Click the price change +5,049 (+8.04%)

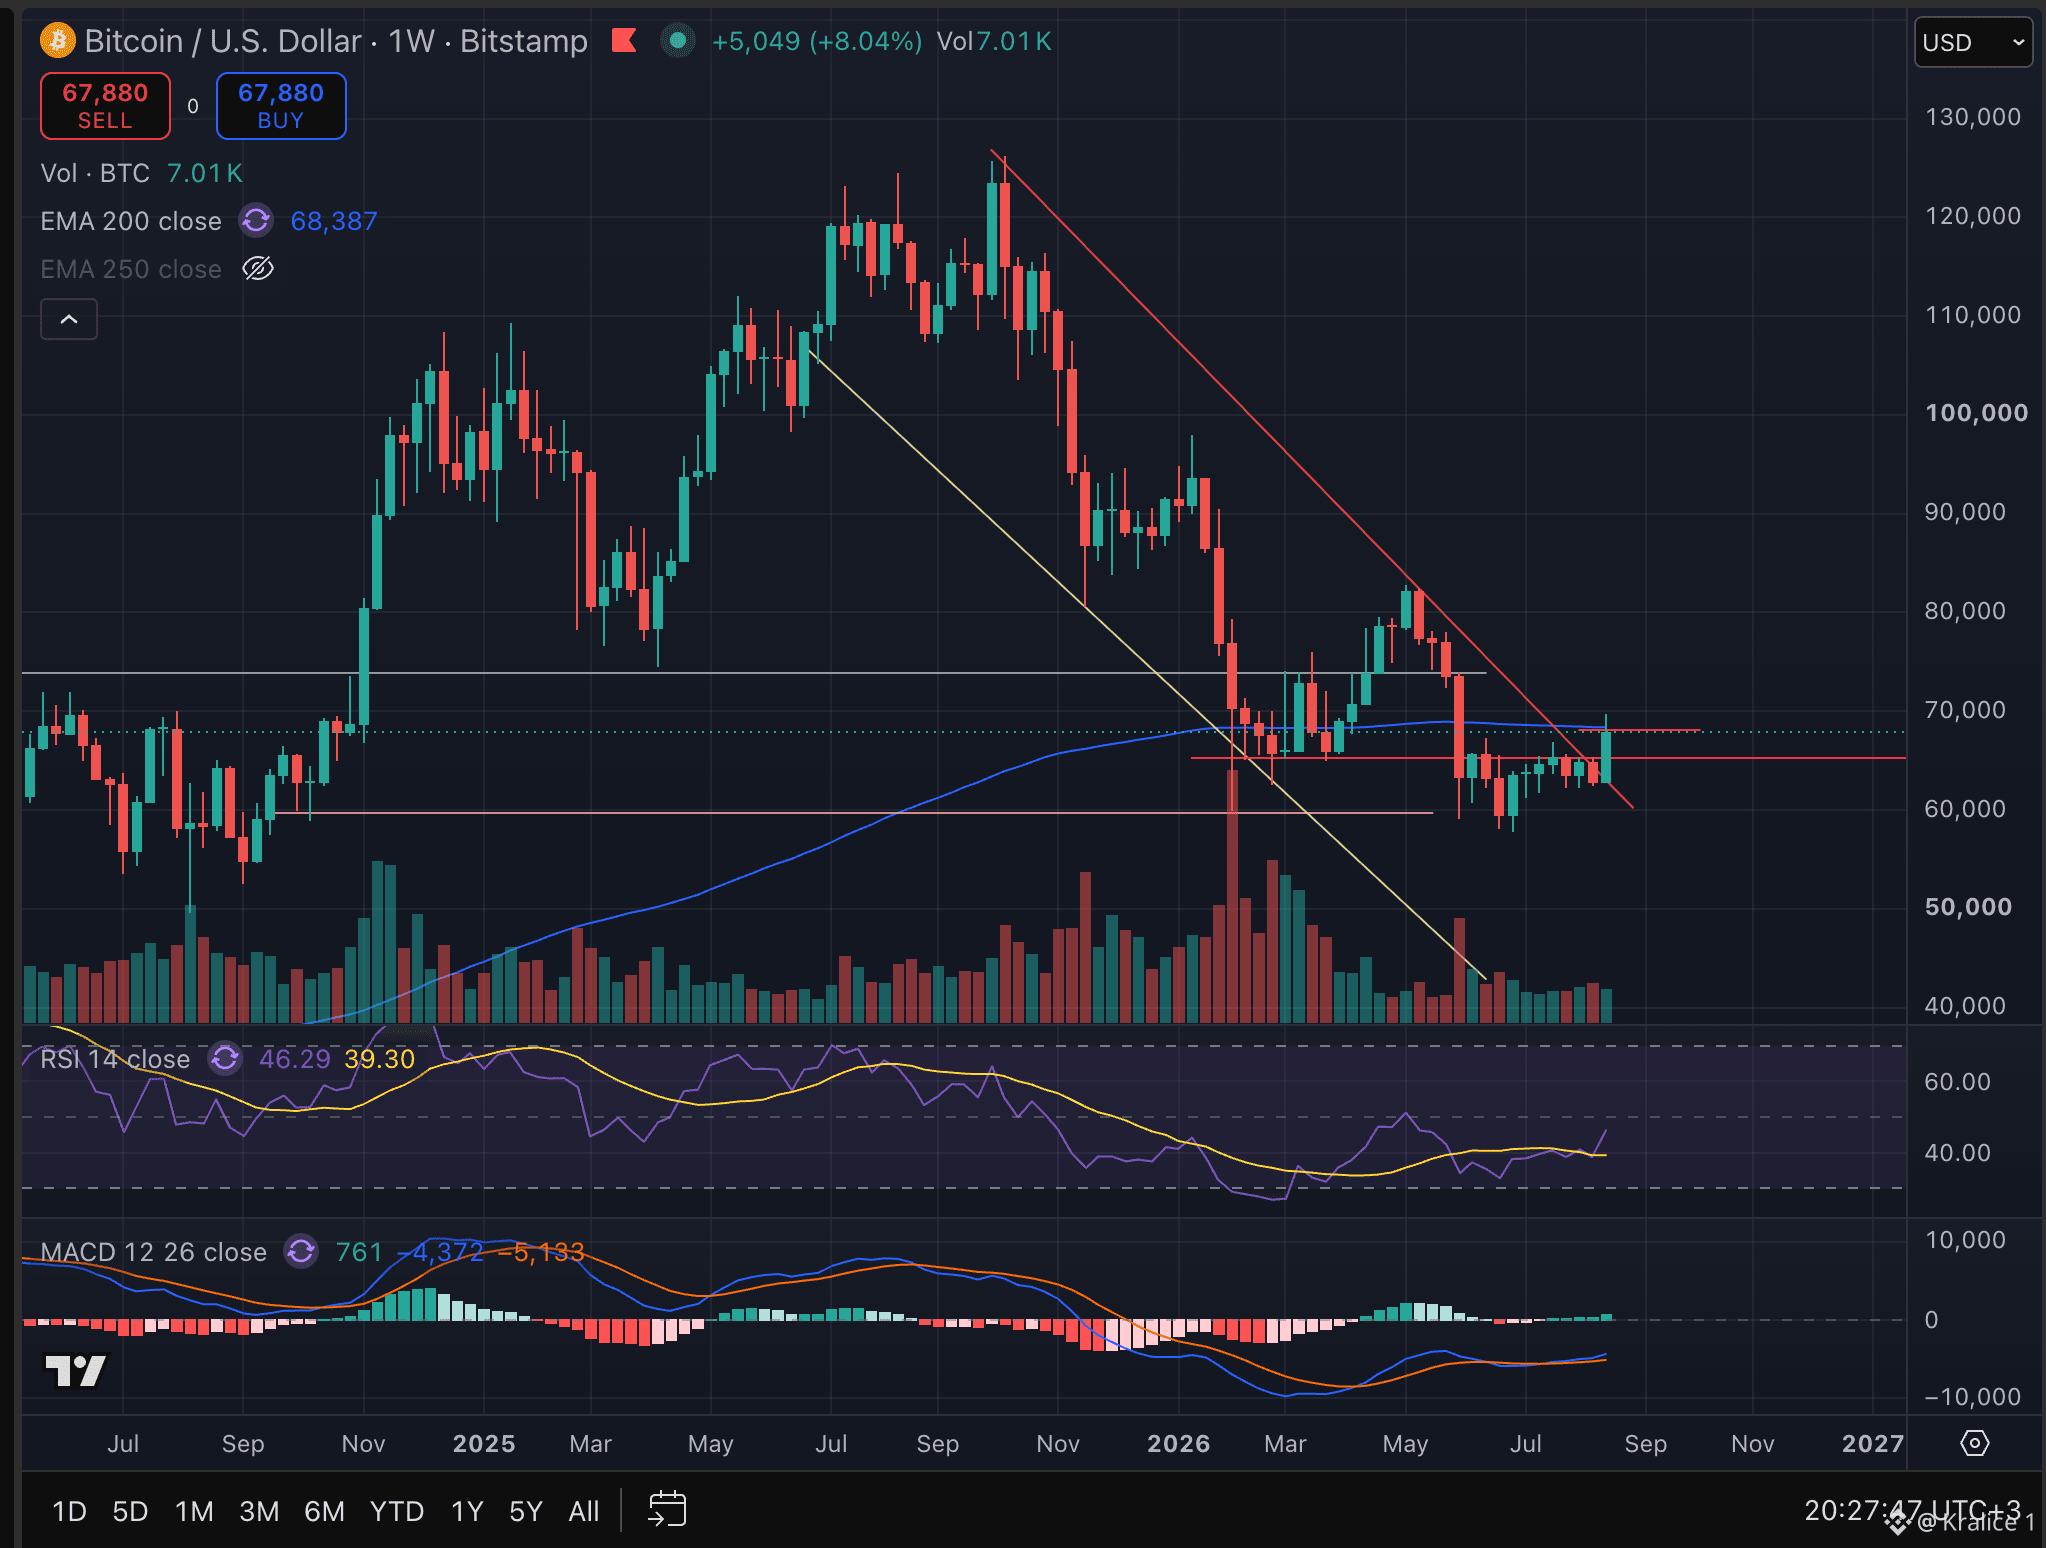(x=817, y=41)
